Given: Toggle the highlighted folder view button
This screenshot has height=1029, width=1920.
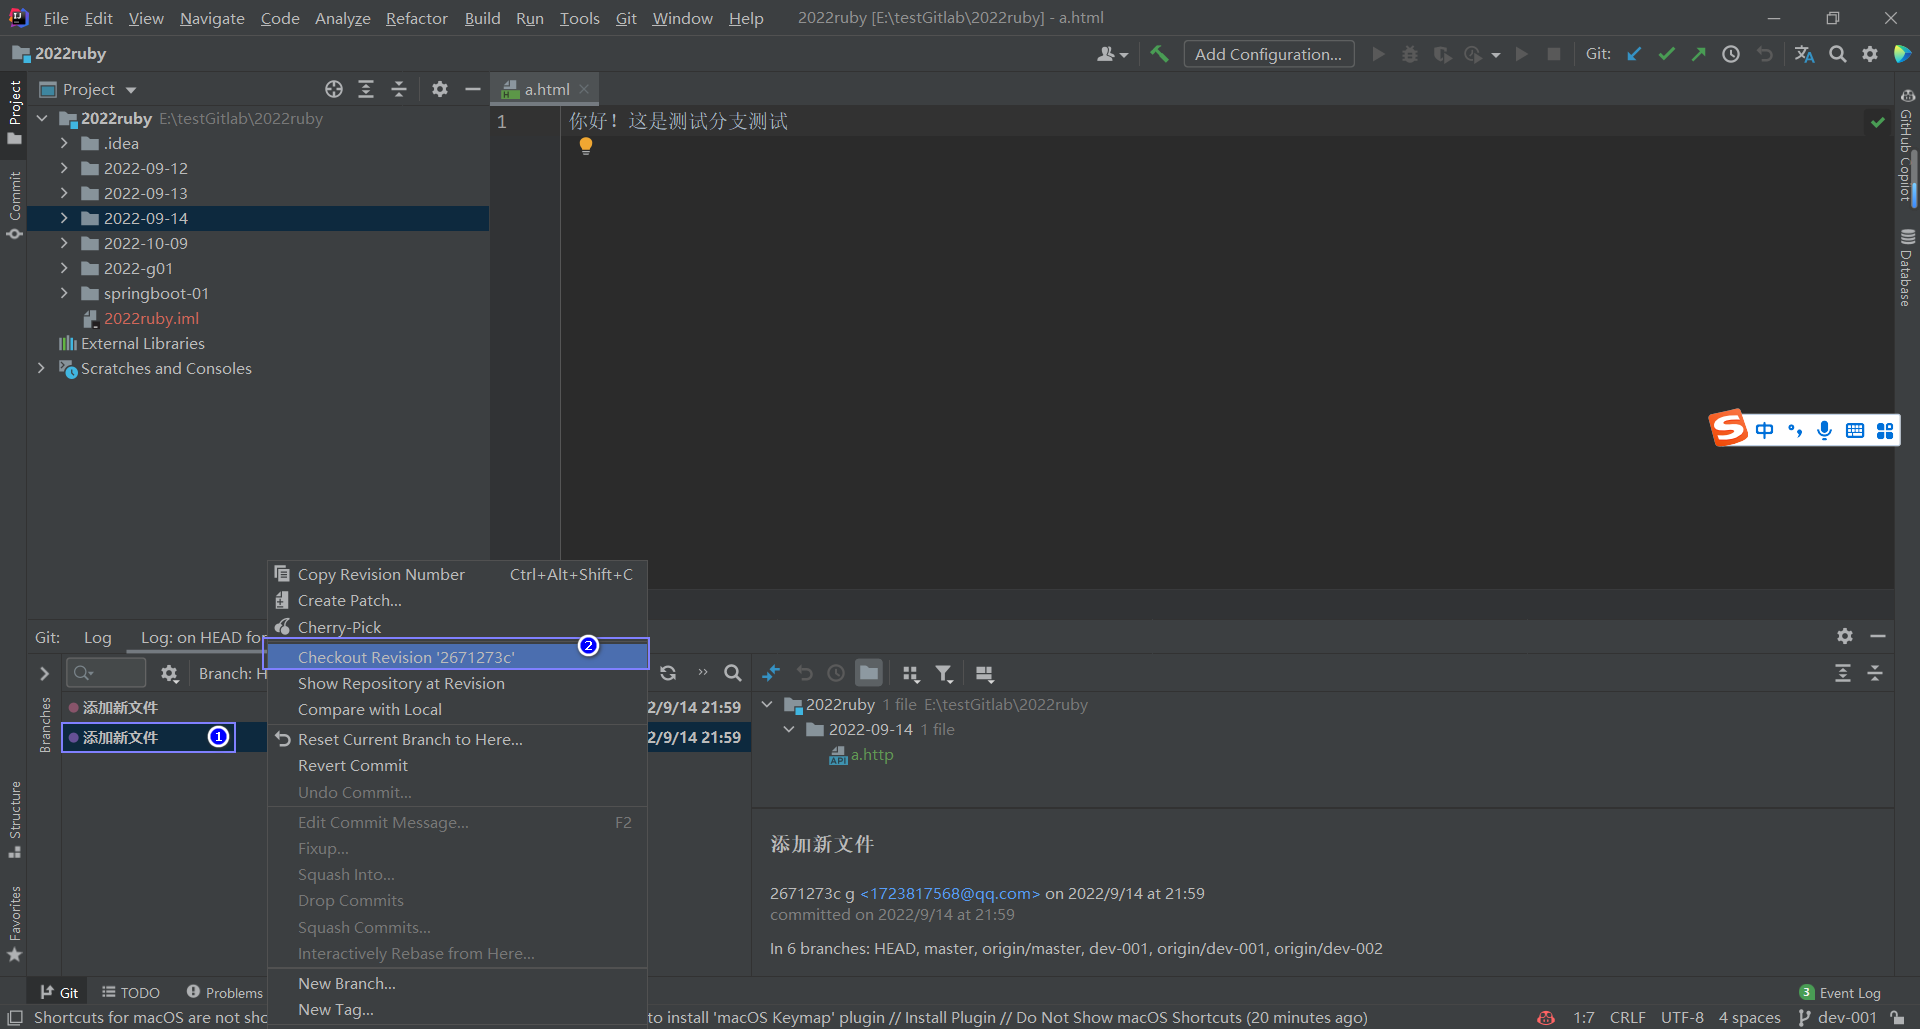Looking at the screenshot, I should point(869,673).
